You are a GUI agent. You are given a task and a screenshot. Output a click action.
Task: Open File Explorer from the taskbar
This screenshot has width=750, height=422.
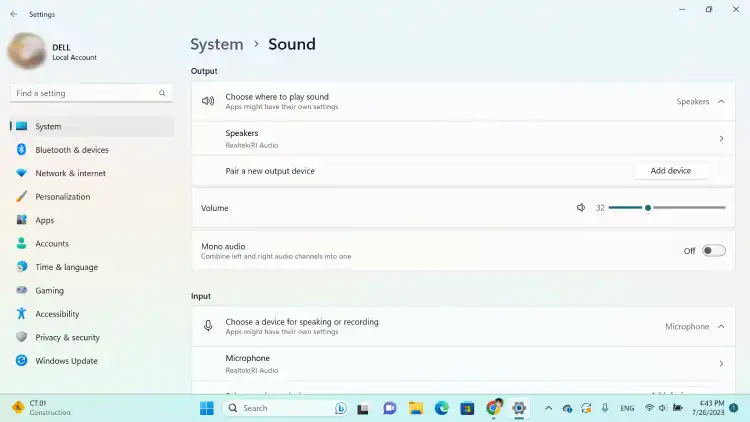tap(416, 408)
